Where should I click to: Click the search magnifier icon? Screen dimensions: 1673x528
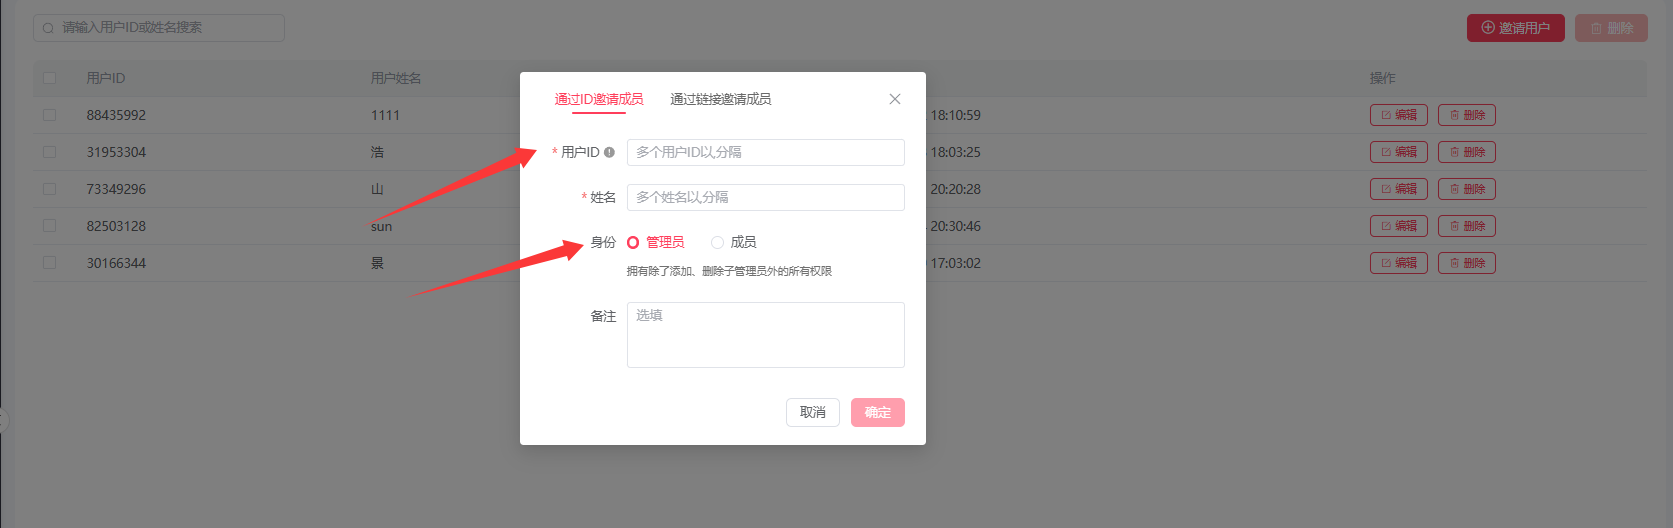point(48,28)
